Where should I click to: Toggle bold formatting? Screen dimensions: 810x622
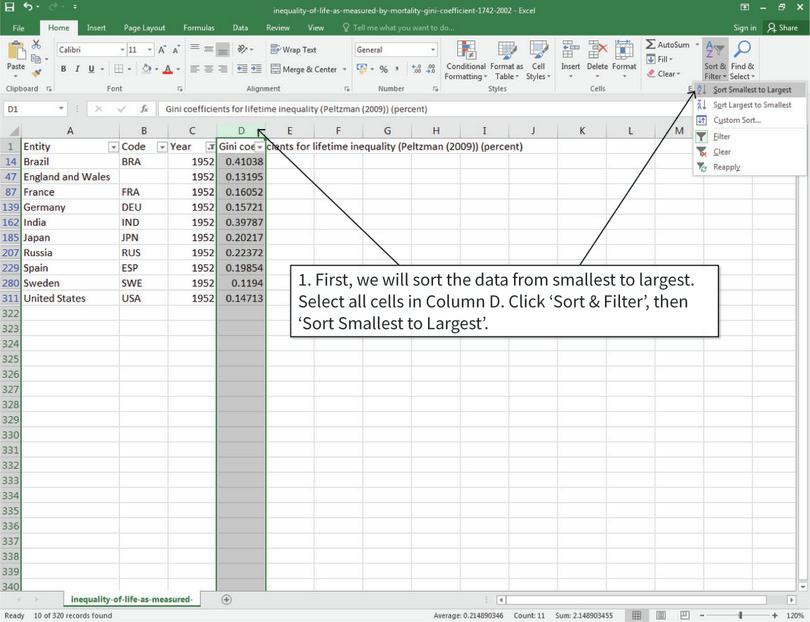[63, 69]
